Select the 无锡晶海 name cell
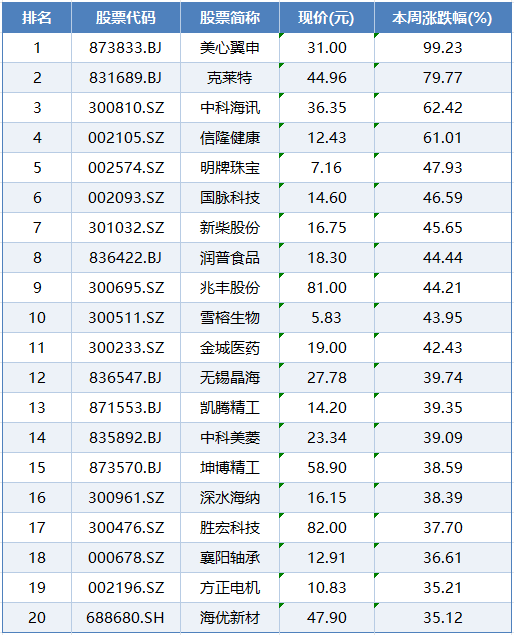 [x=230, y=377]
